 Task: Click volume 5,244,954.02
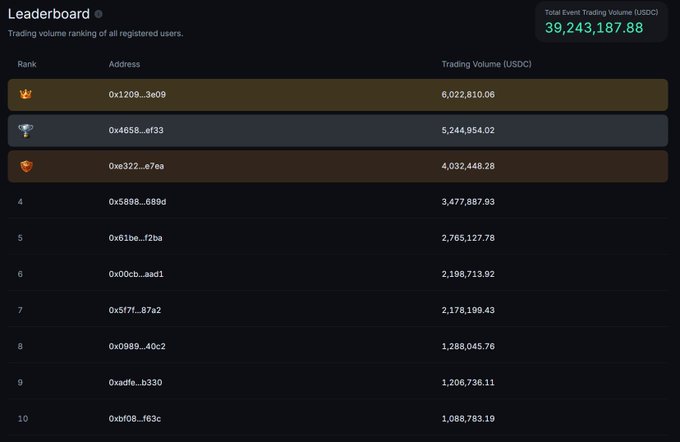coord(468,130)
